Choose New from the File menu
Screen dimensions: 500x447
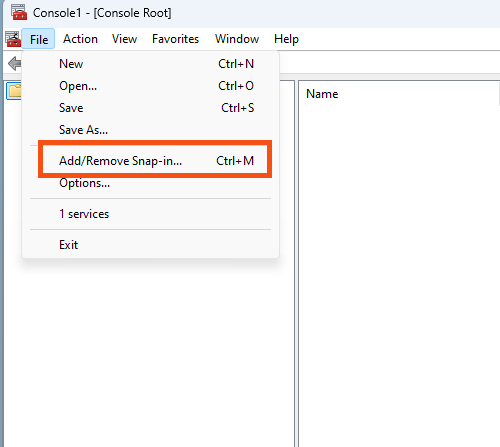coord(151,64)
